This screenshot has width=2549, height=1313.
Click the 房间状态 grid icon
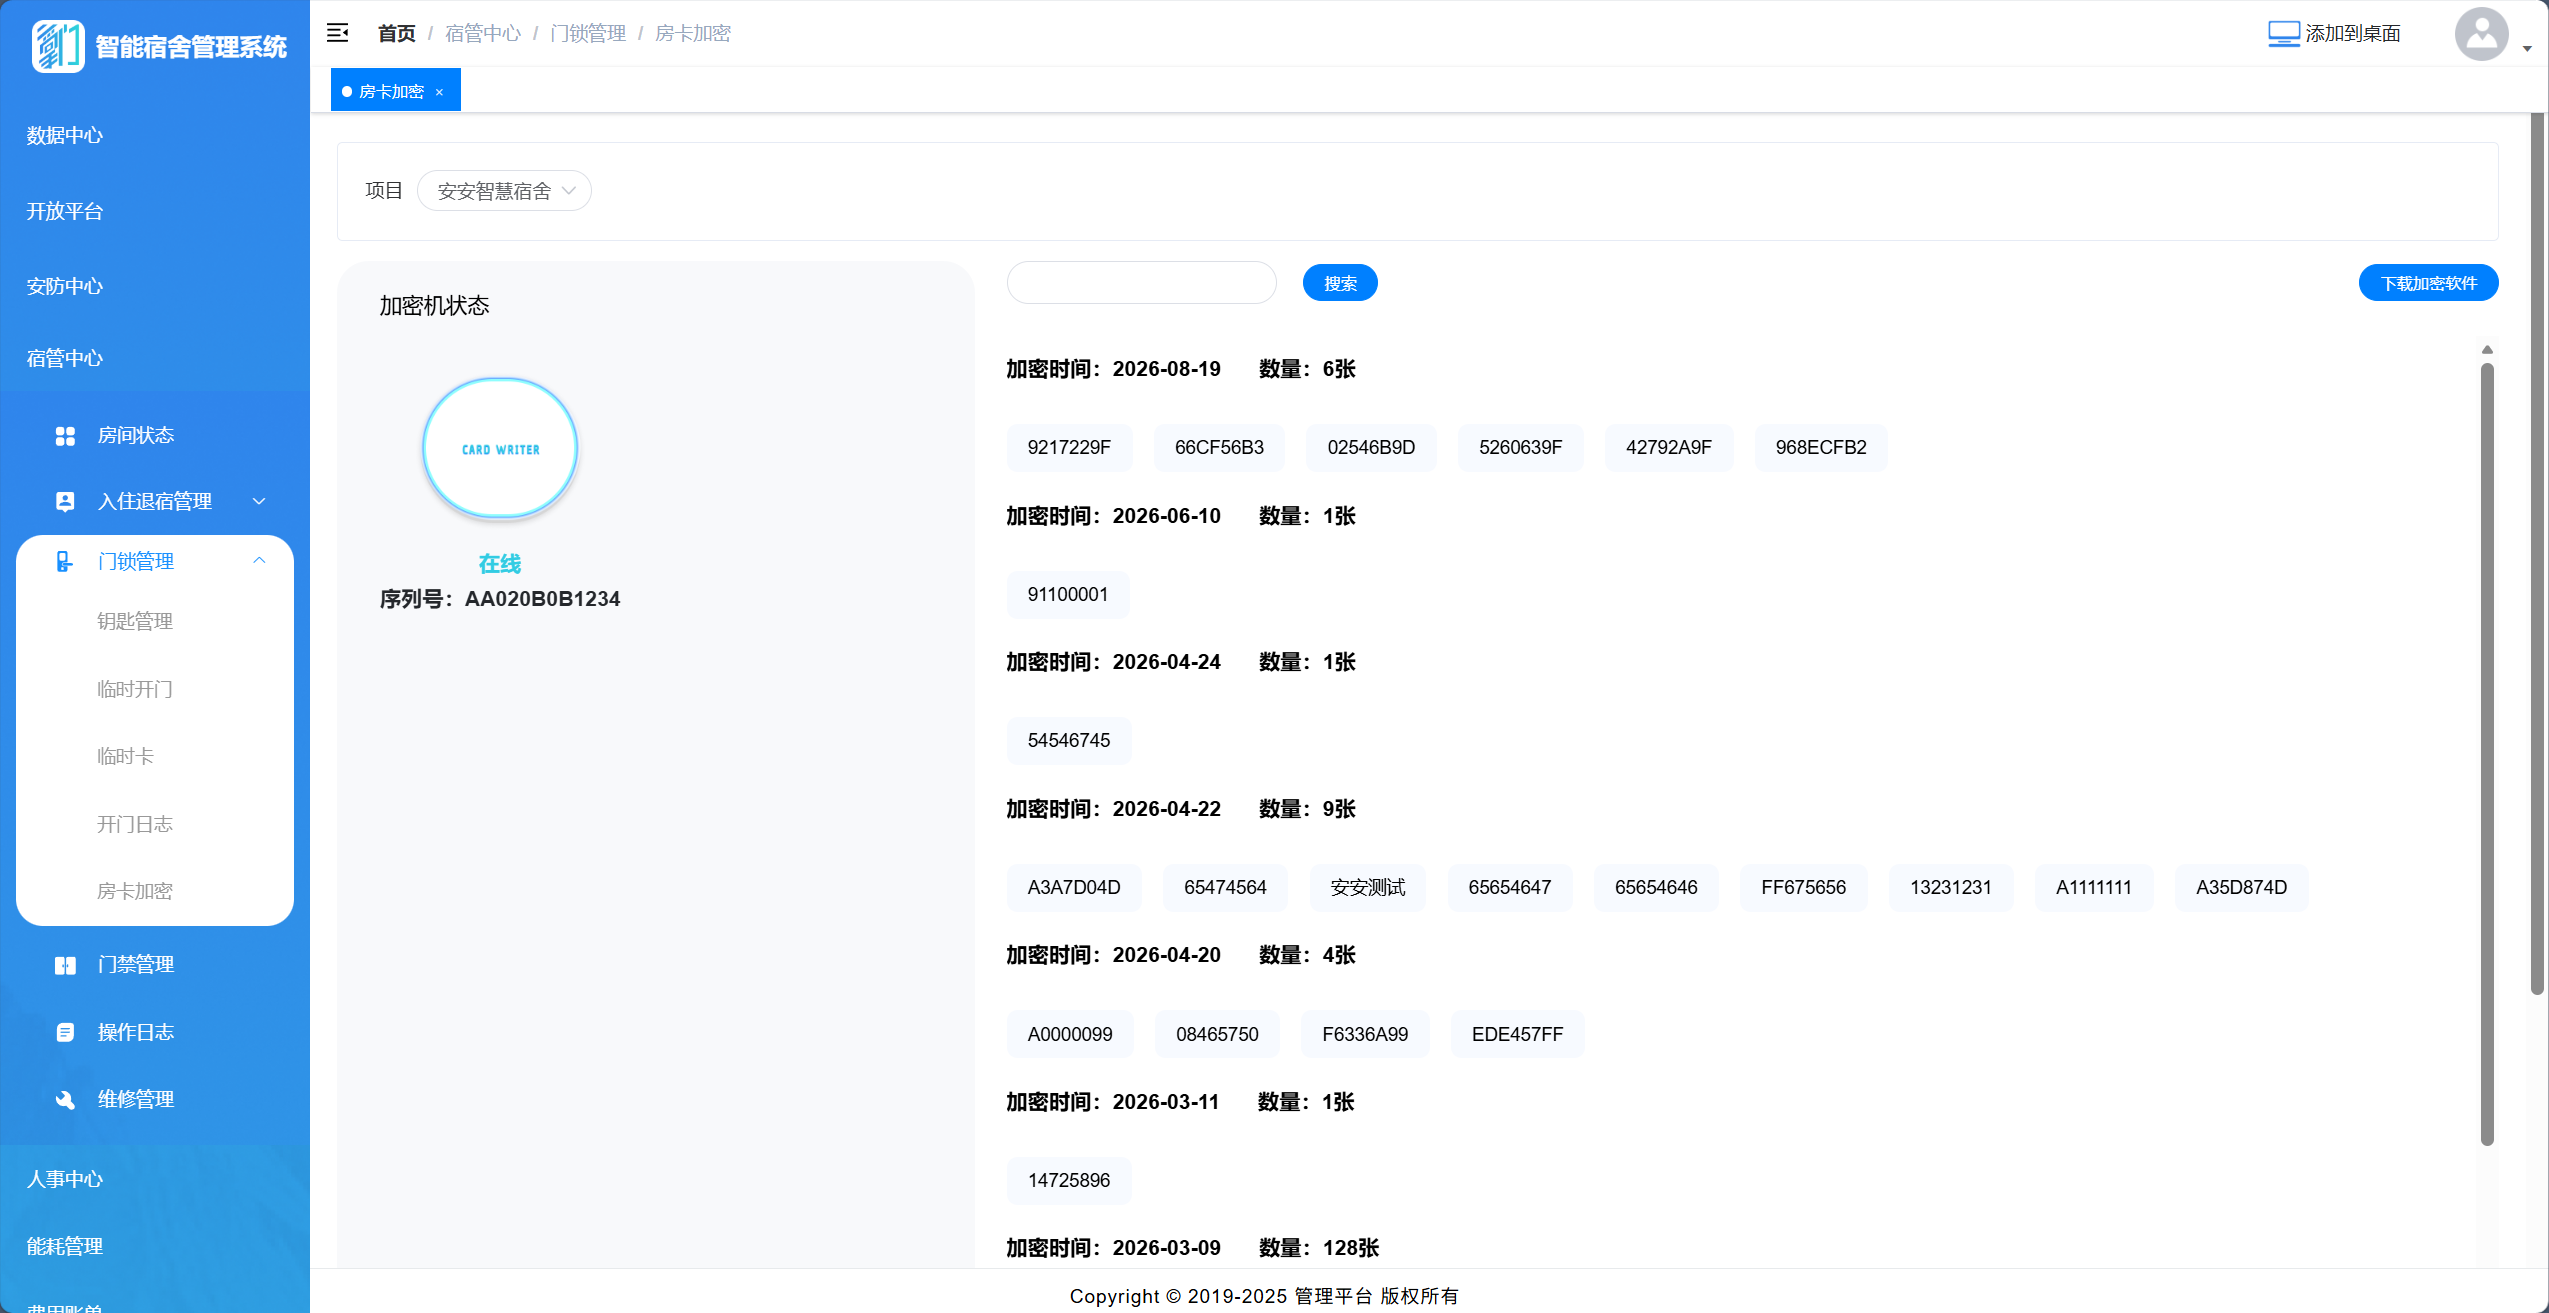65,436
